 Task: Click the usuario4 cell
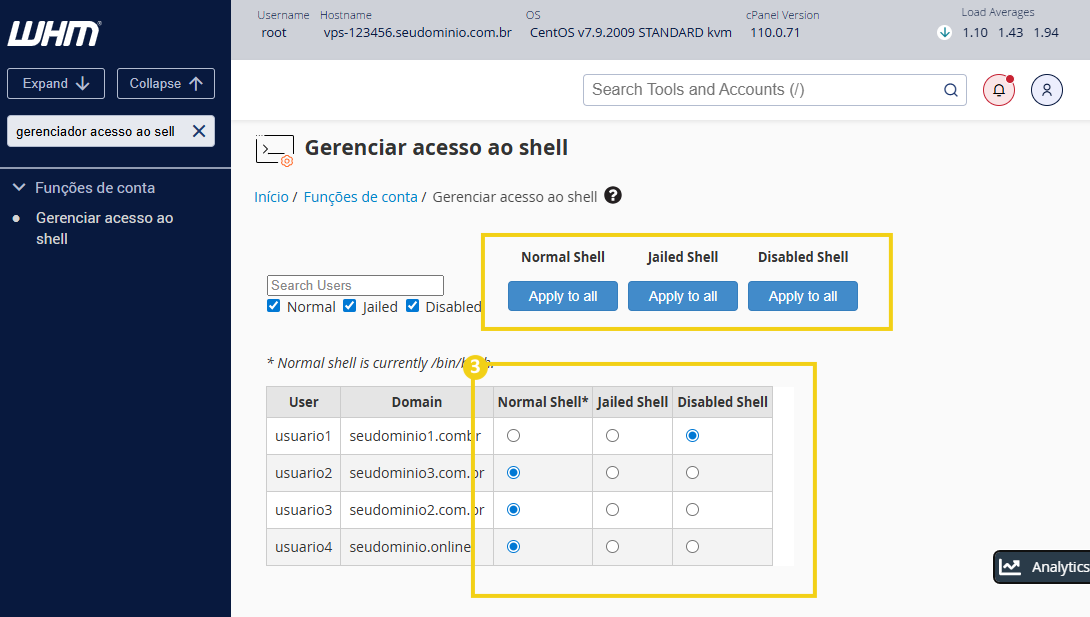pos(304,546)
